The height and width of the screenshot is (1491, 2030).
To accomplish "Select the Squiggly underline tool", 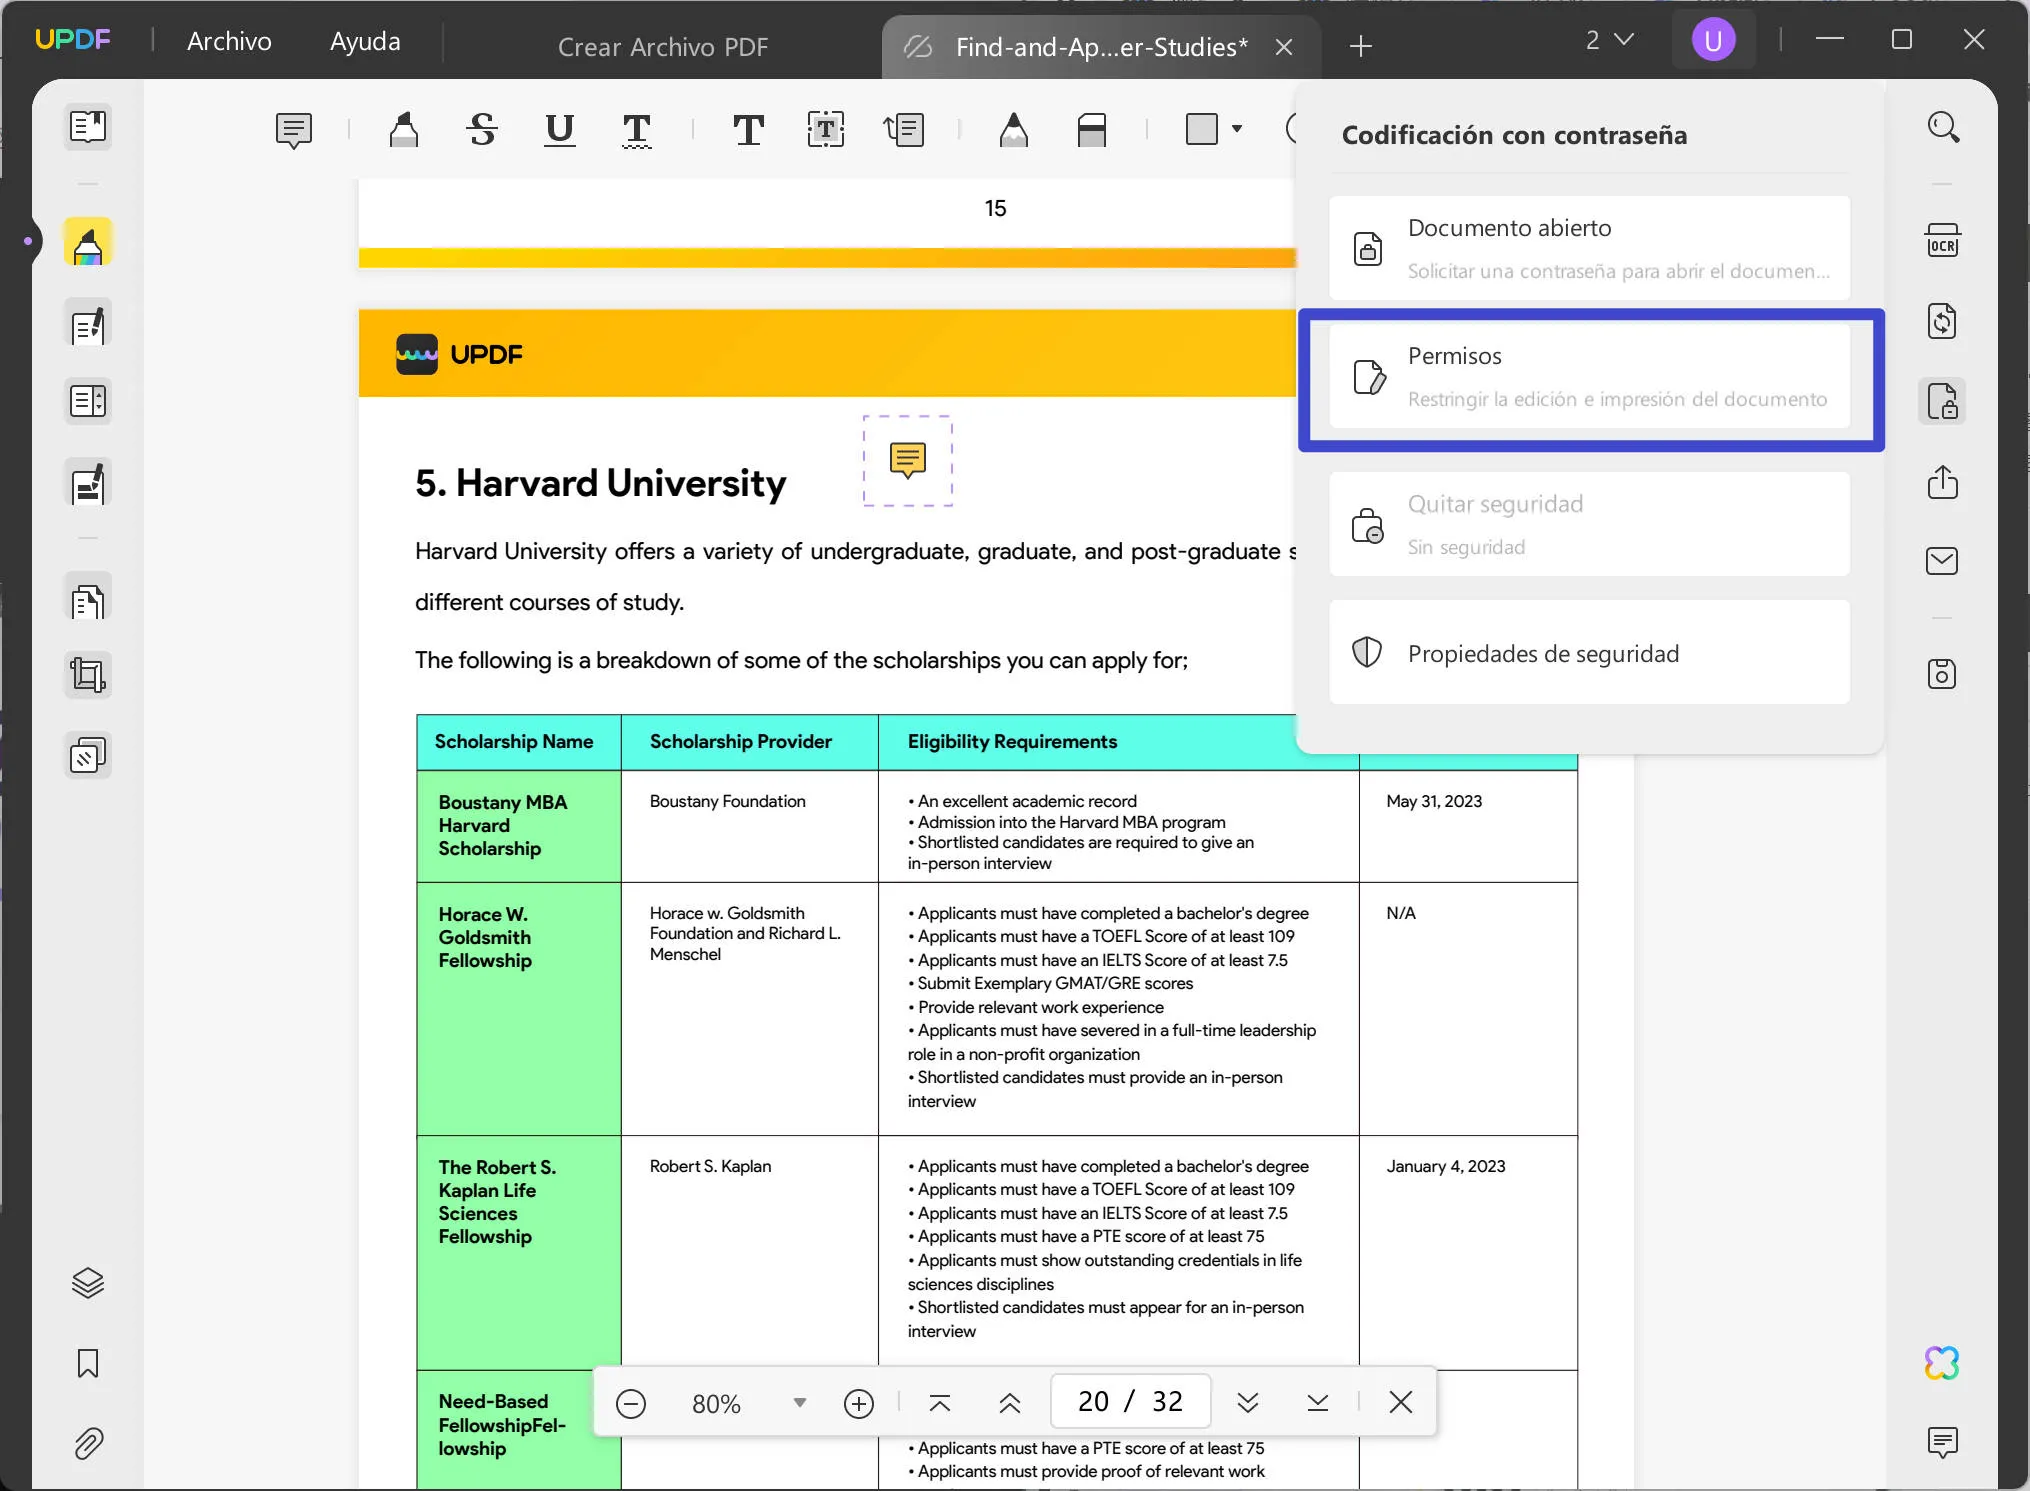I will click(637, 129).
